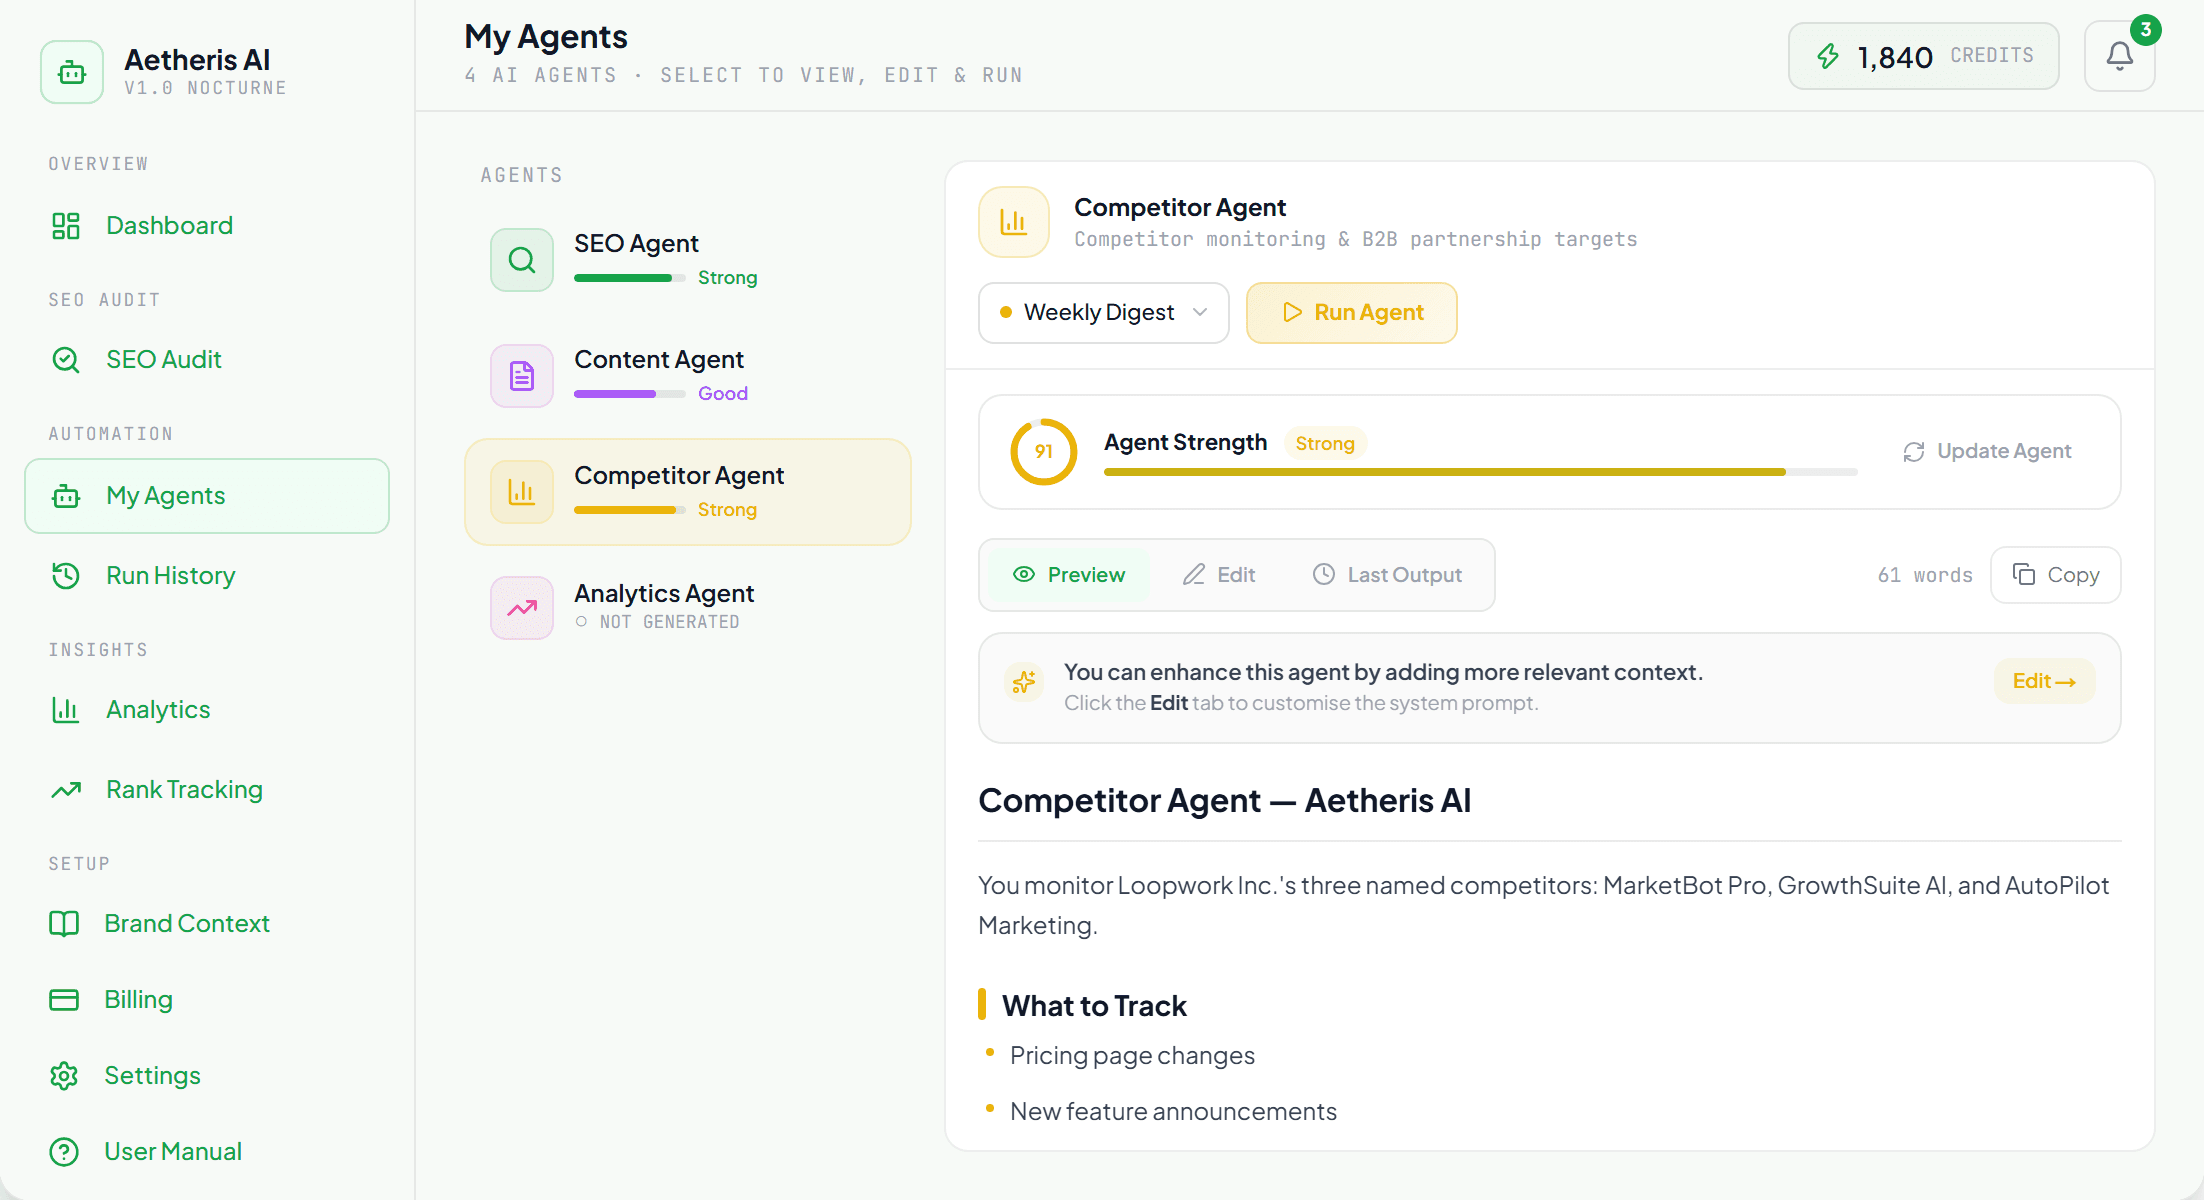2204x1200 pixels.
Task: Click the Analytics Agent trend icon tile
Action: [522, 608]
